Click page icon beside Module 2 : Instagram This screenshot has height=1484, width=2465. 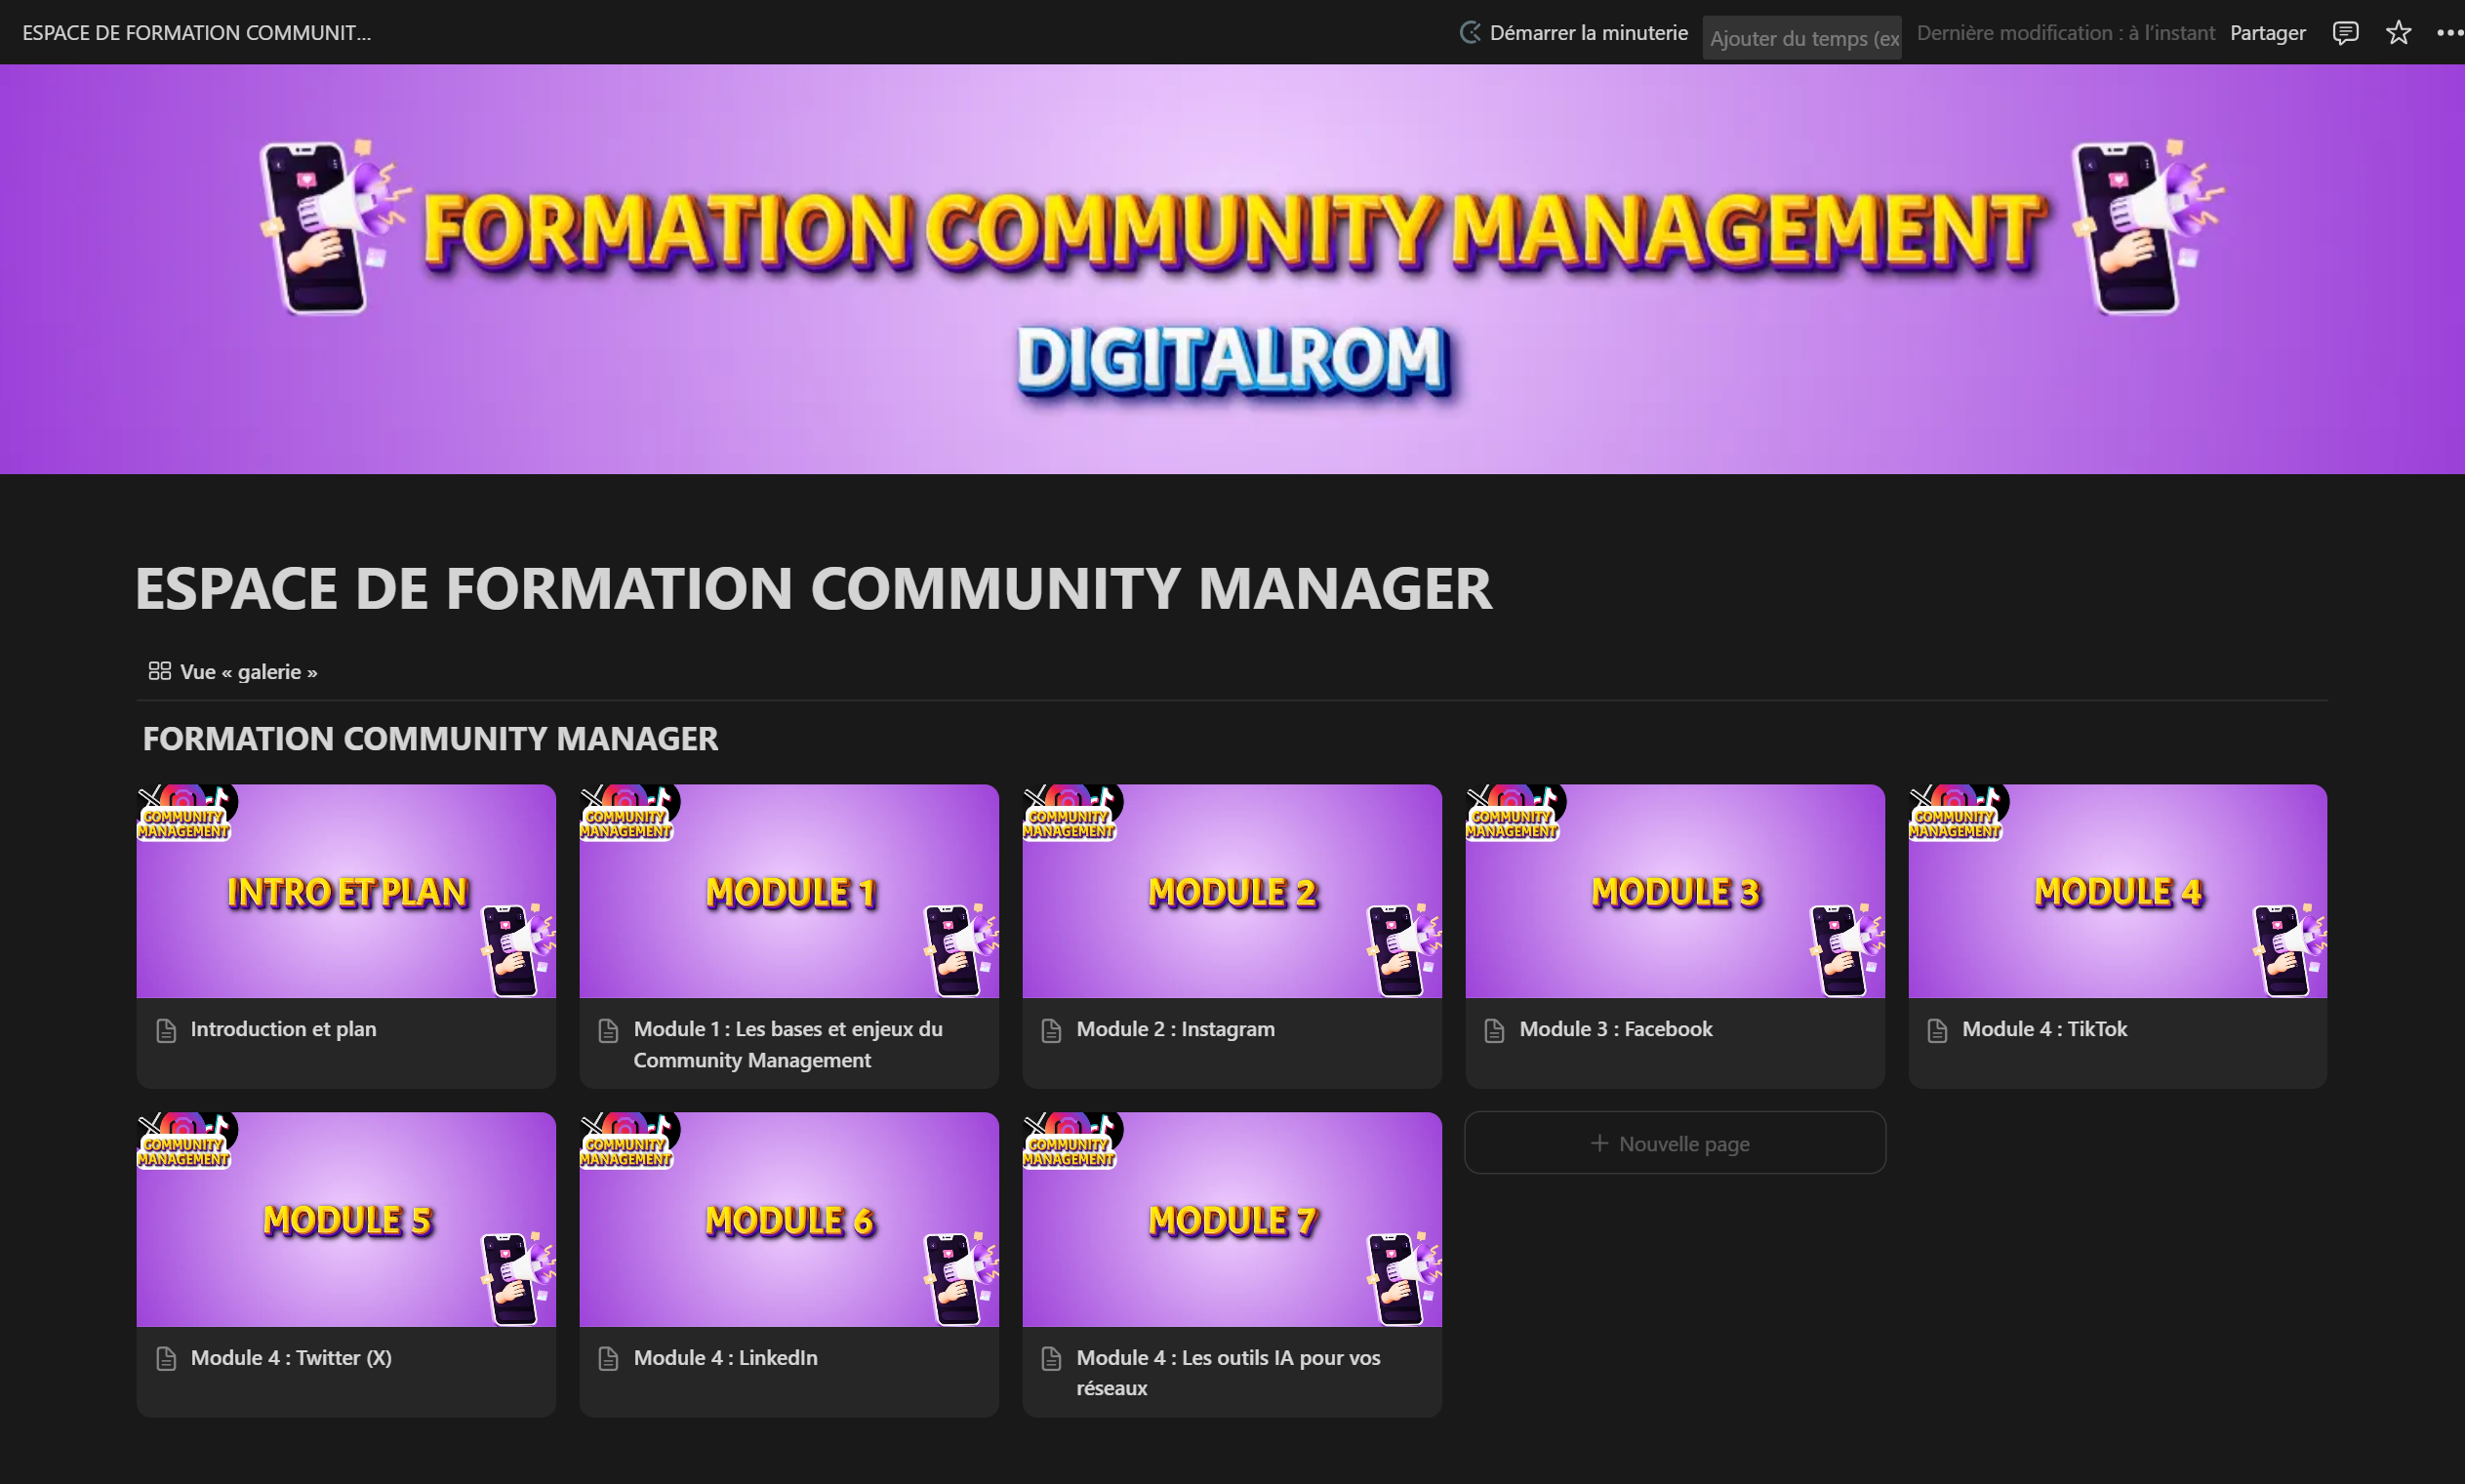pyautogui.click(x=1051, y=1031)
